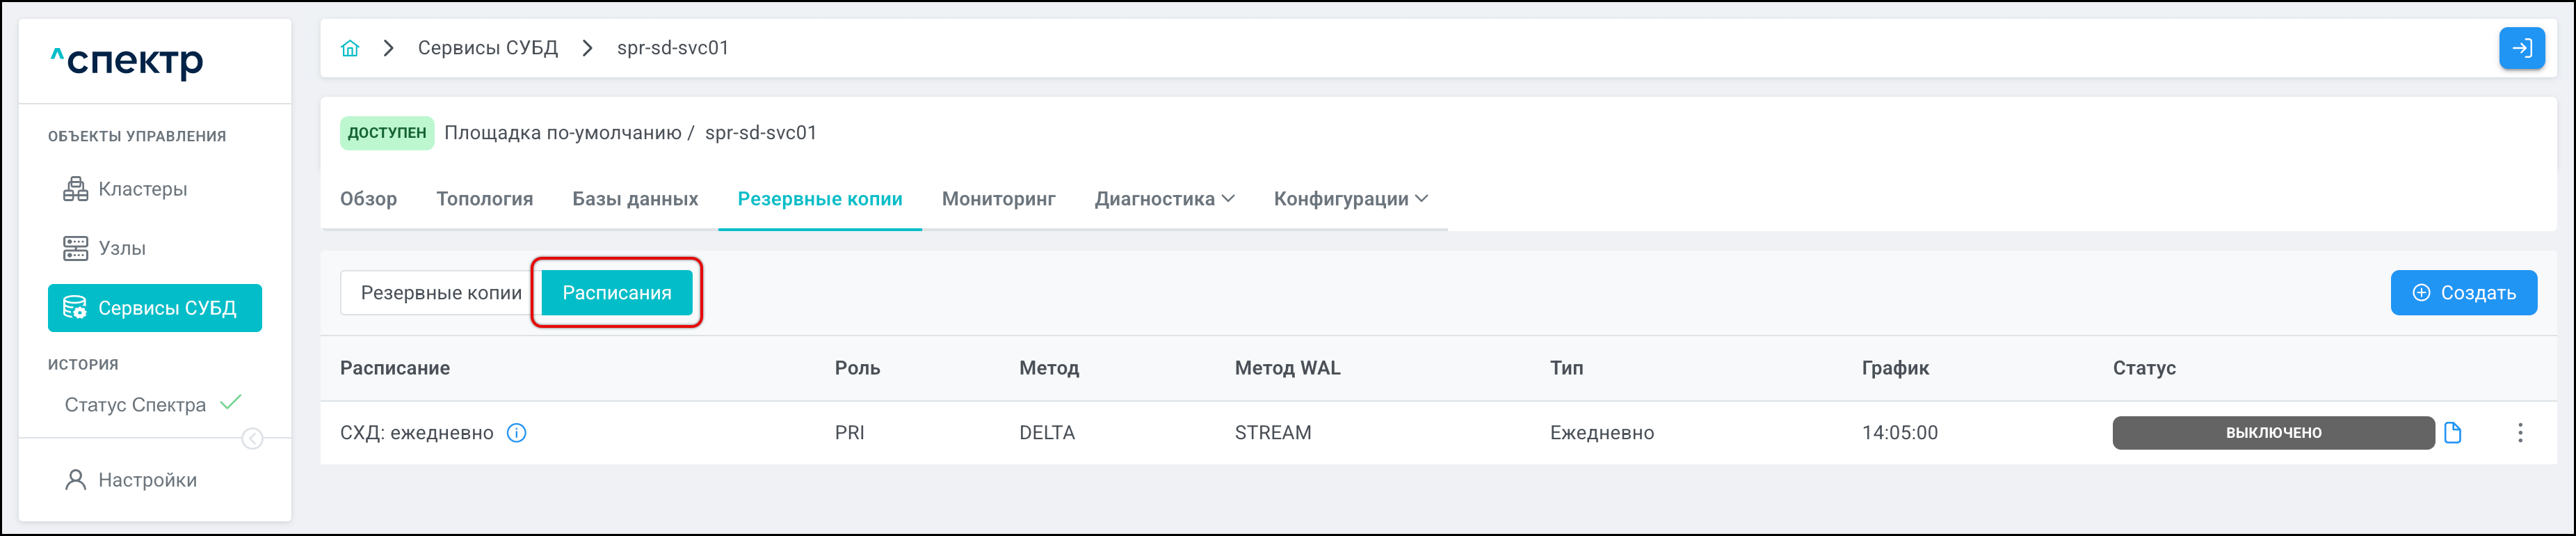
Task: Open the three-dot row actions menu
Action: tap(2520, 433)
